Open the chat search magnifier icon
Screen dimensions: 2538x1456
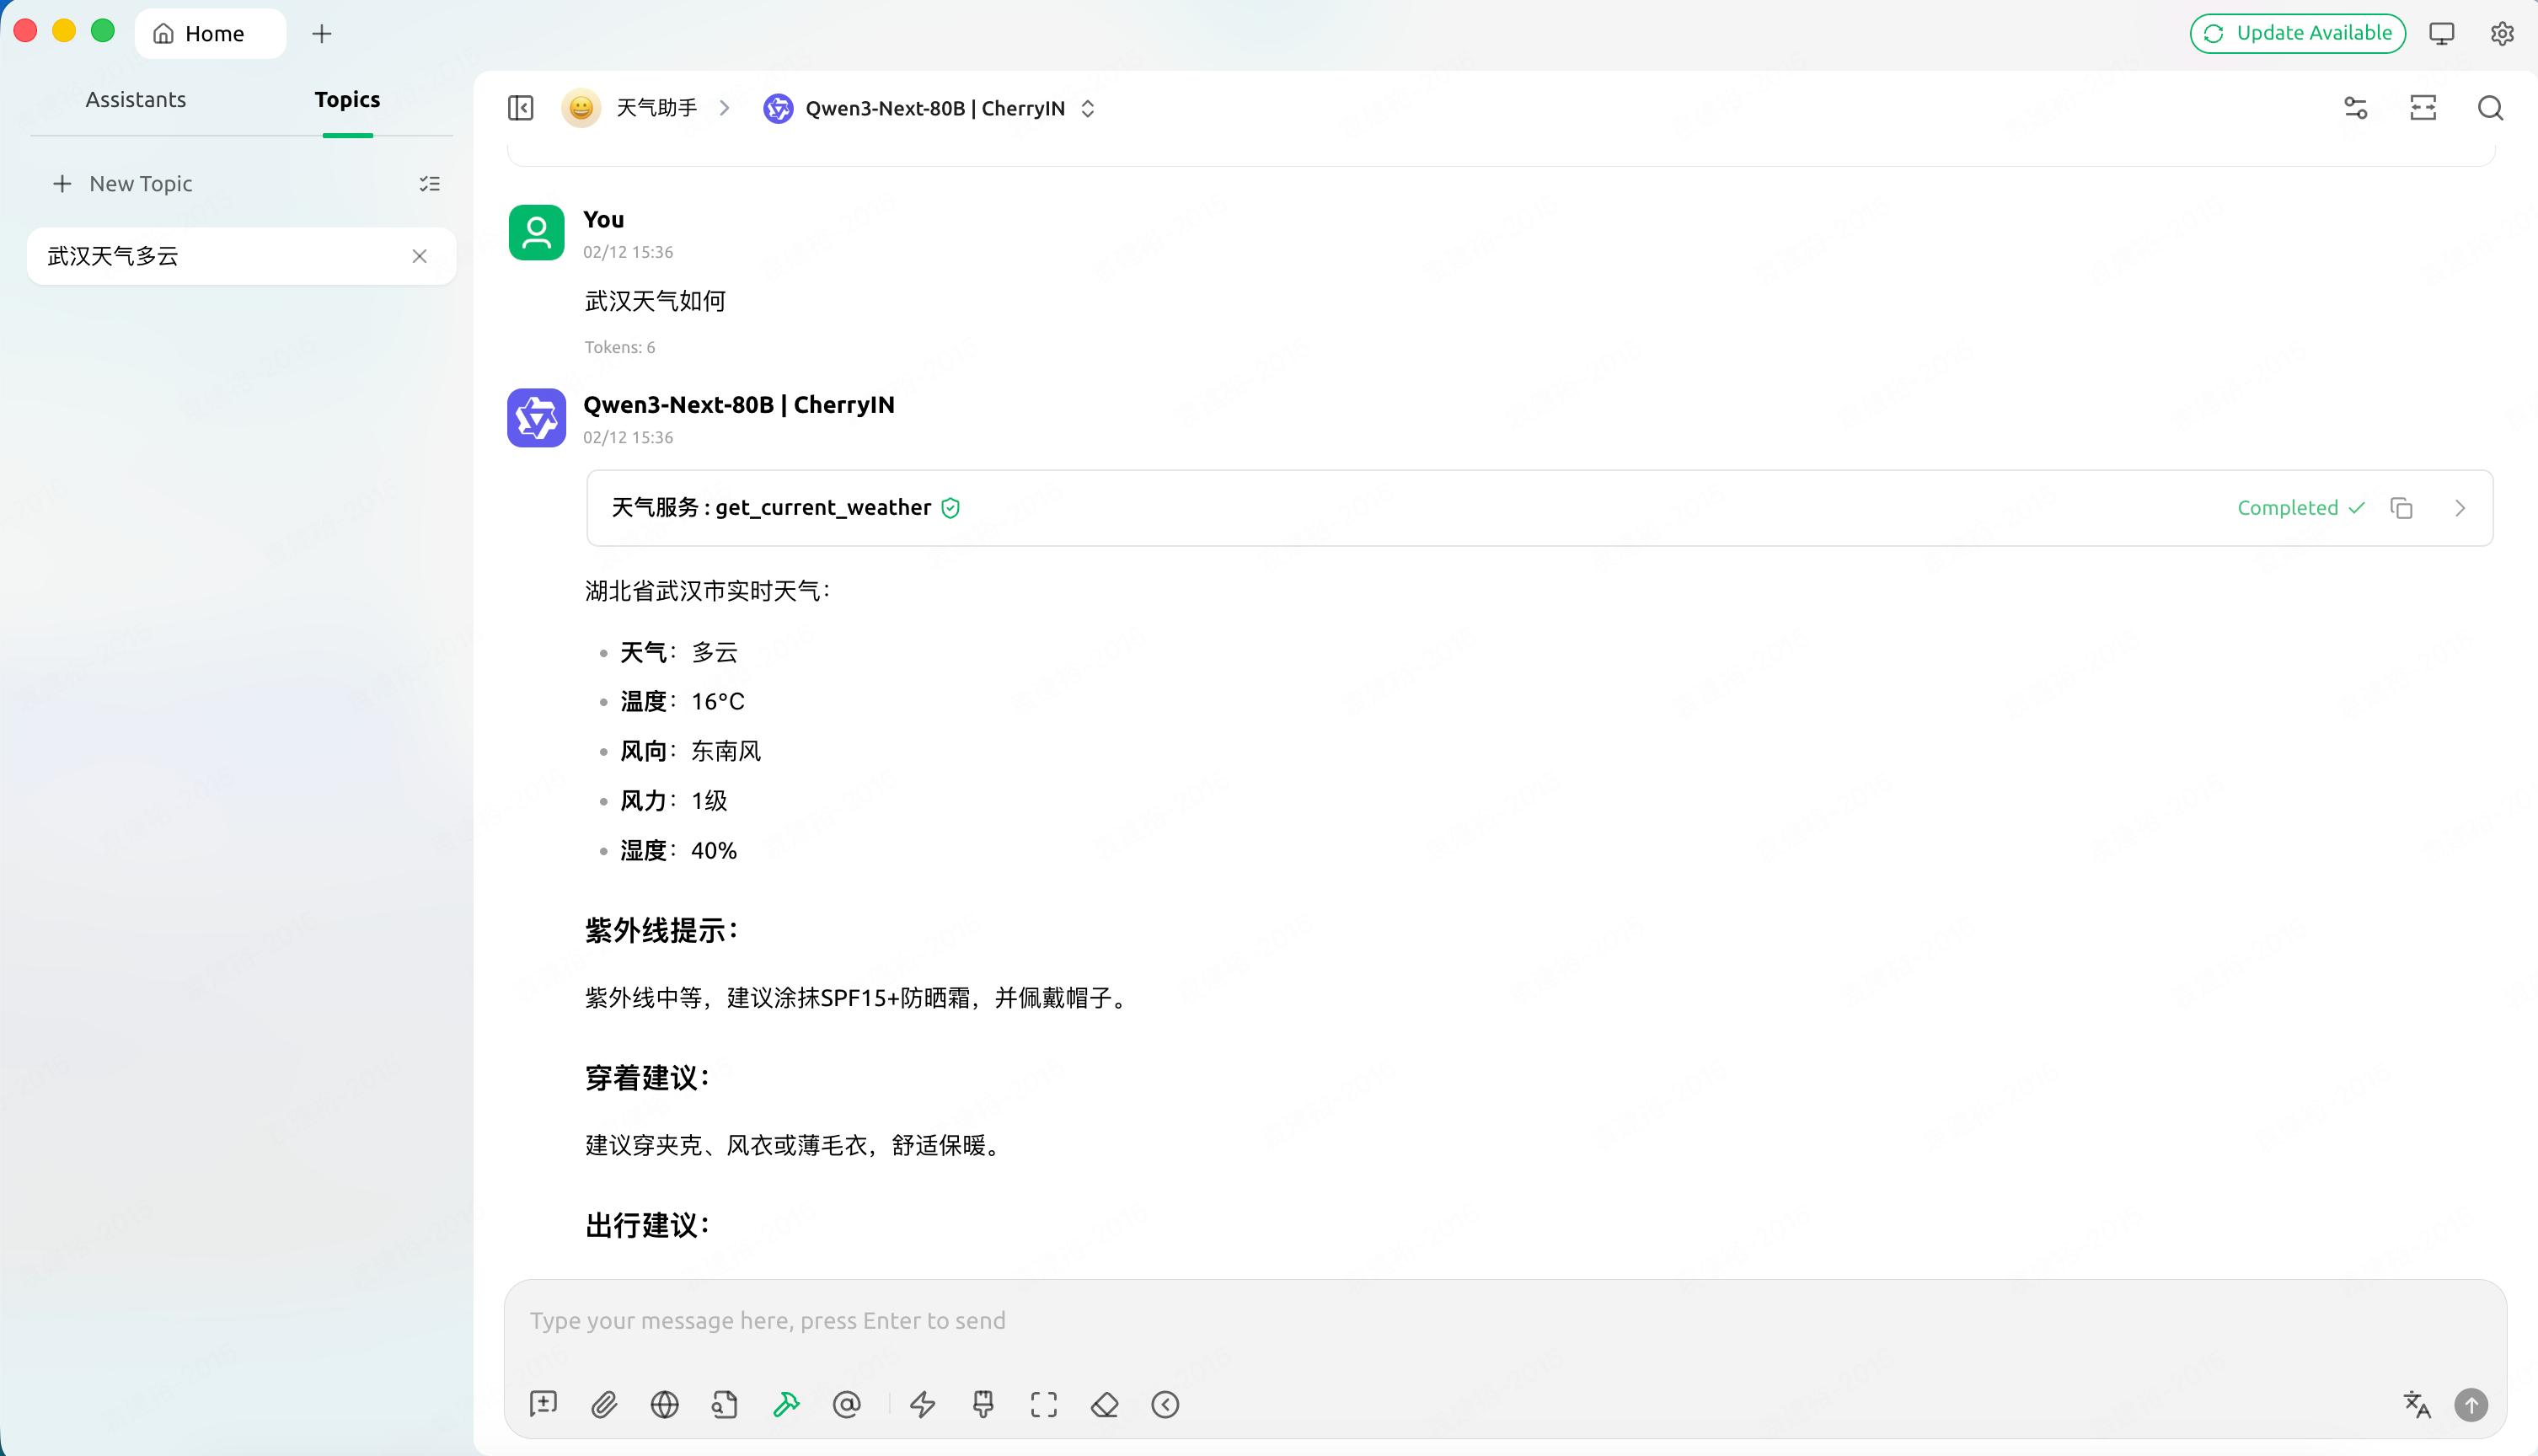click(2490, 108)
